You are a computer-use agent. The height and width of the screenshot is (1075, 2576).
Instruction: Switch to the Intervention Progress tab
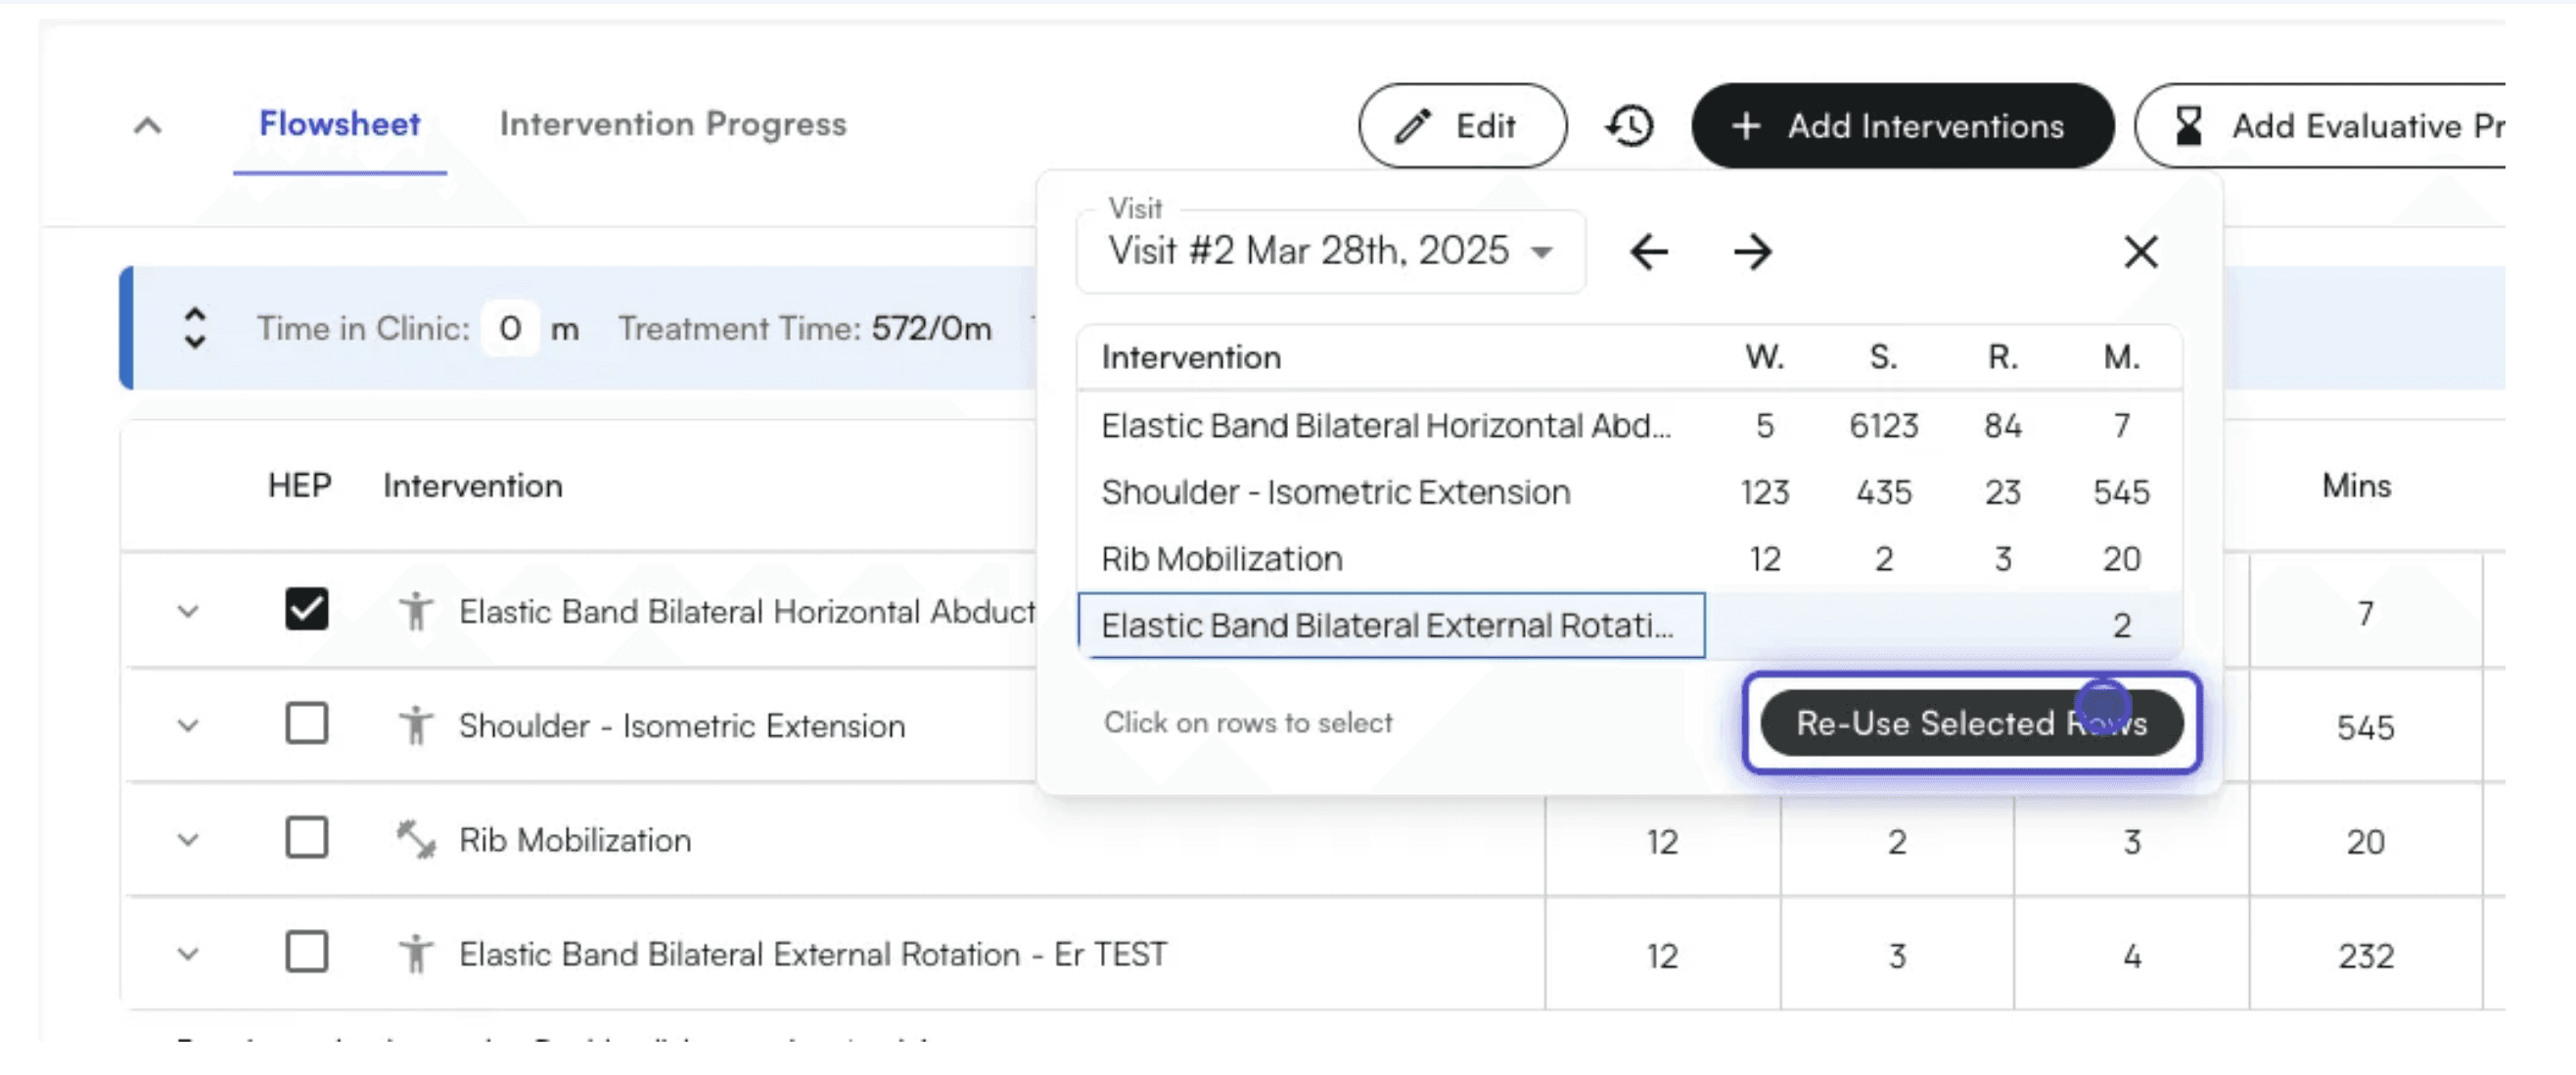tap(672, 124)
